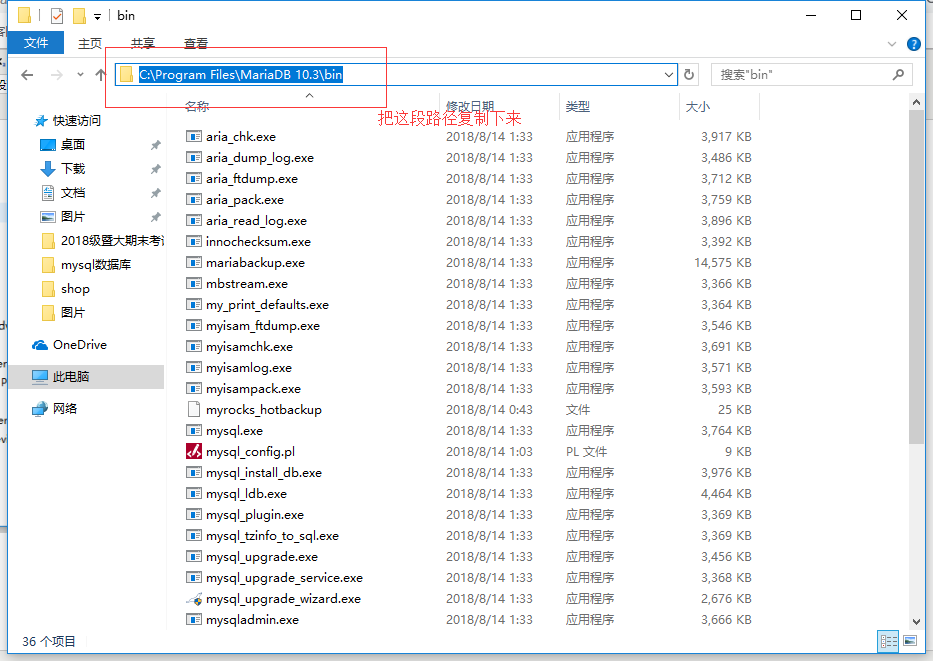Switch to details view icon in status bar
The height and width of the screenshot is (661, 933).
(888, 641)
